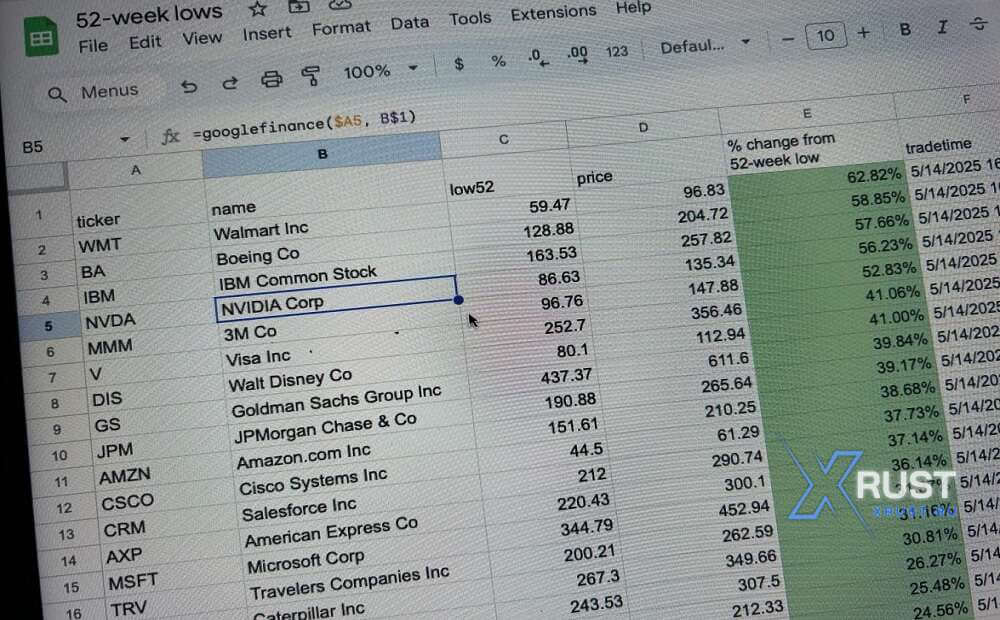Image resolution: width=1000 pixels, height=620 pixels.
Task: Open the Data menu
Action: (409, 23)
